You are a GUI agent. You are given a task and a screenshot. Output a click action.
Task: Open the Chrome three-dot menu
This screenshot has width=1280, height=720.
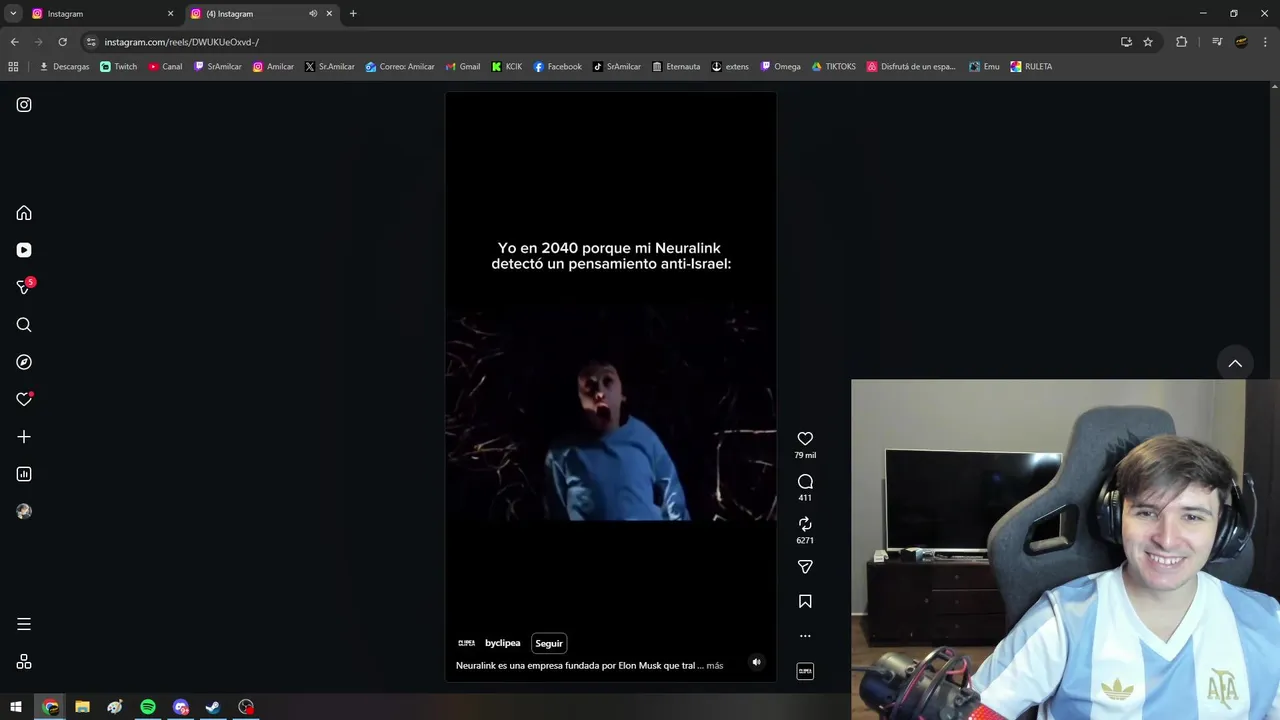[x=1266, y=42]
